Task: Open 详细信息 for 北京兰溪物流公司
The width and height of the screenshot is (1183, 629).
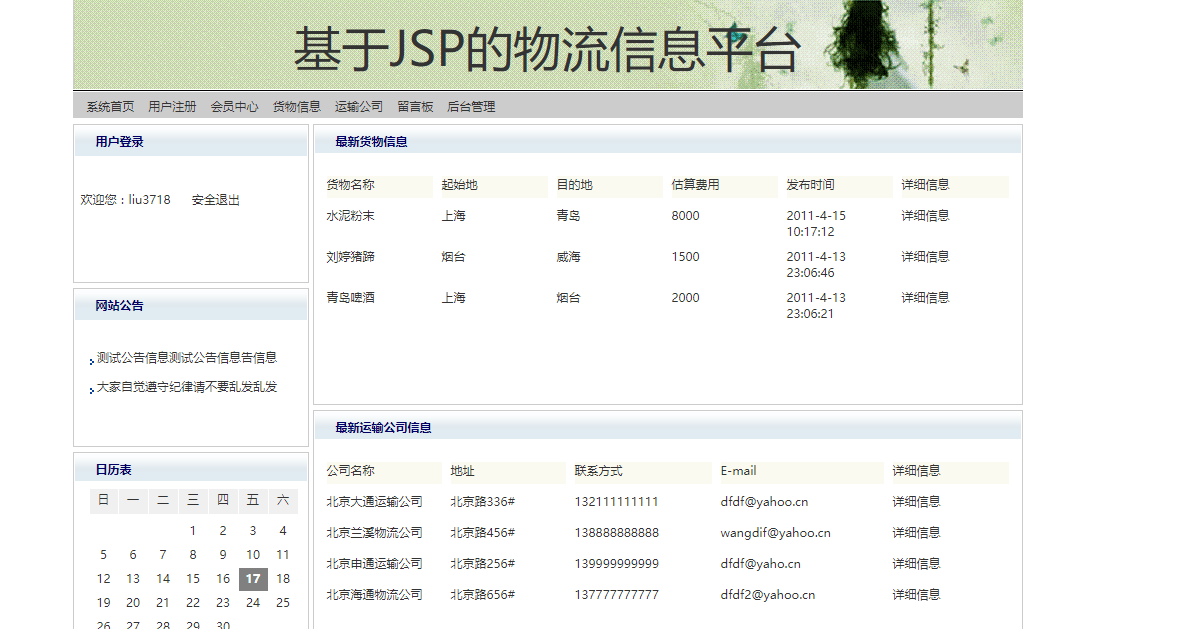Action: pos(915,532)
